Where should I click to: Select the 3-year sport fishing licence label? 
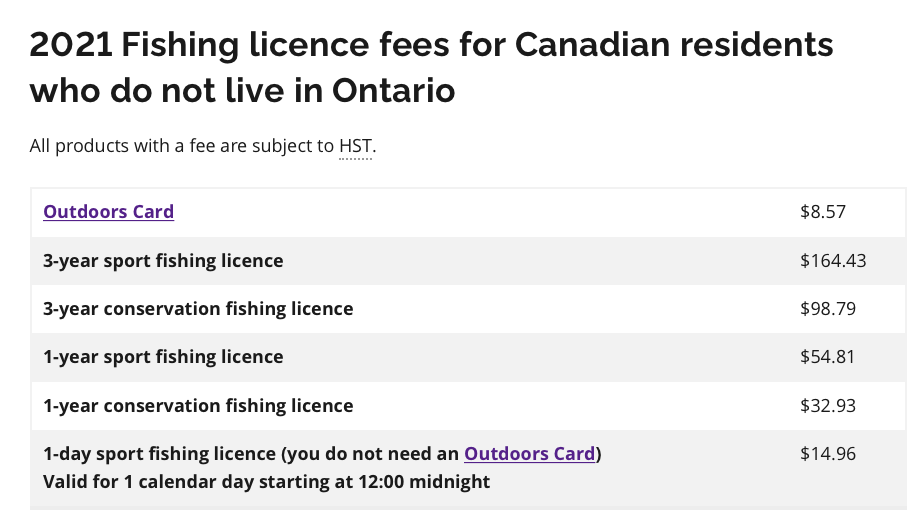click(163, 261)
